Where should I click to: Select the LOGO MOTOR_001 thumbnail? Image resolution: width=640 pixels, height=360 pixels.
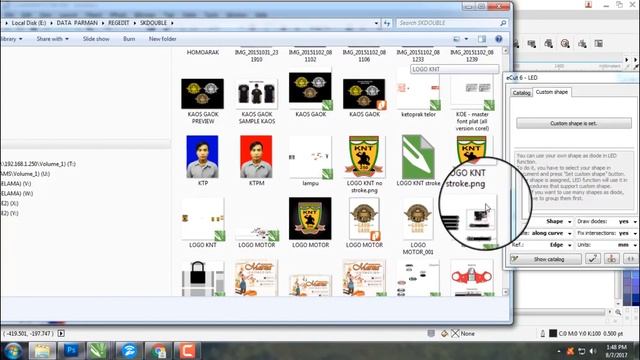pos(418,219)
